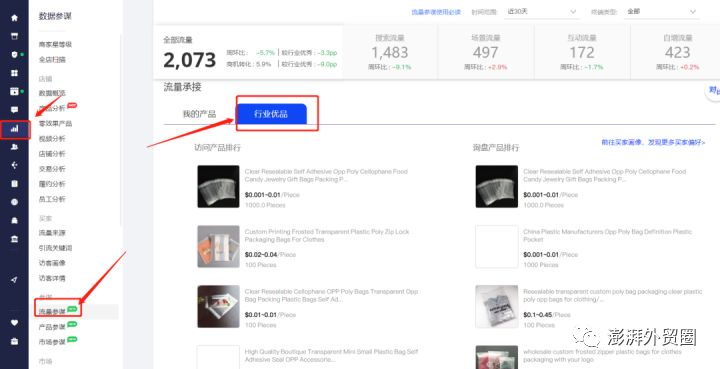Switch to the 行业优品 tab
This screenshot has height=369, width=720.
(x=271, y=114)
